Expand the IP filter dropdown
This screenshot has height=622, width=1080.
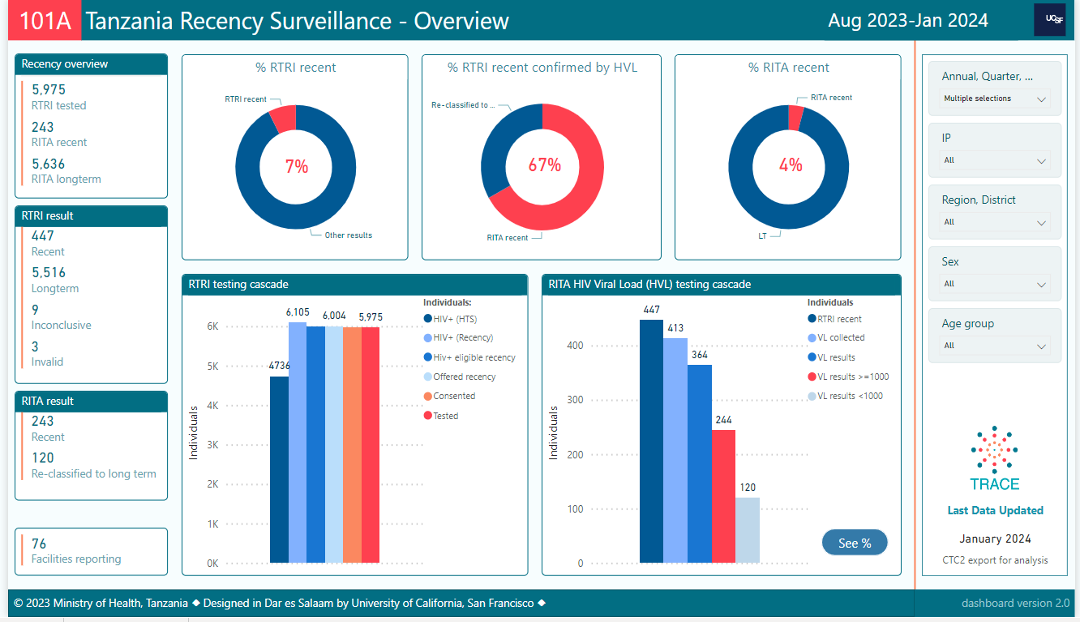(x=995, y=161)
